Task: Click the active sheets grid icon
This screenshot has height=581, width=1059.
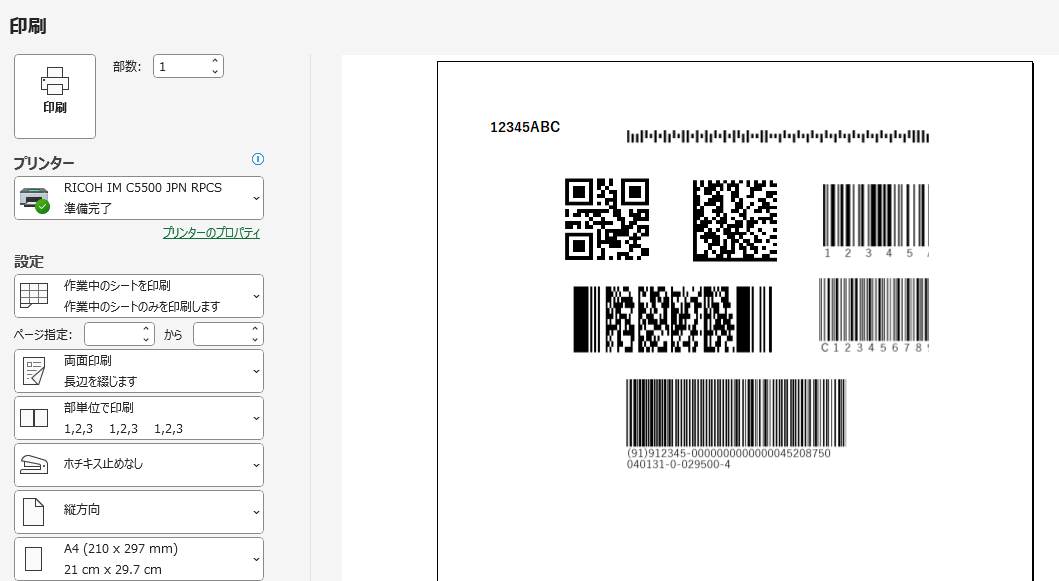Action: (34, 296)
